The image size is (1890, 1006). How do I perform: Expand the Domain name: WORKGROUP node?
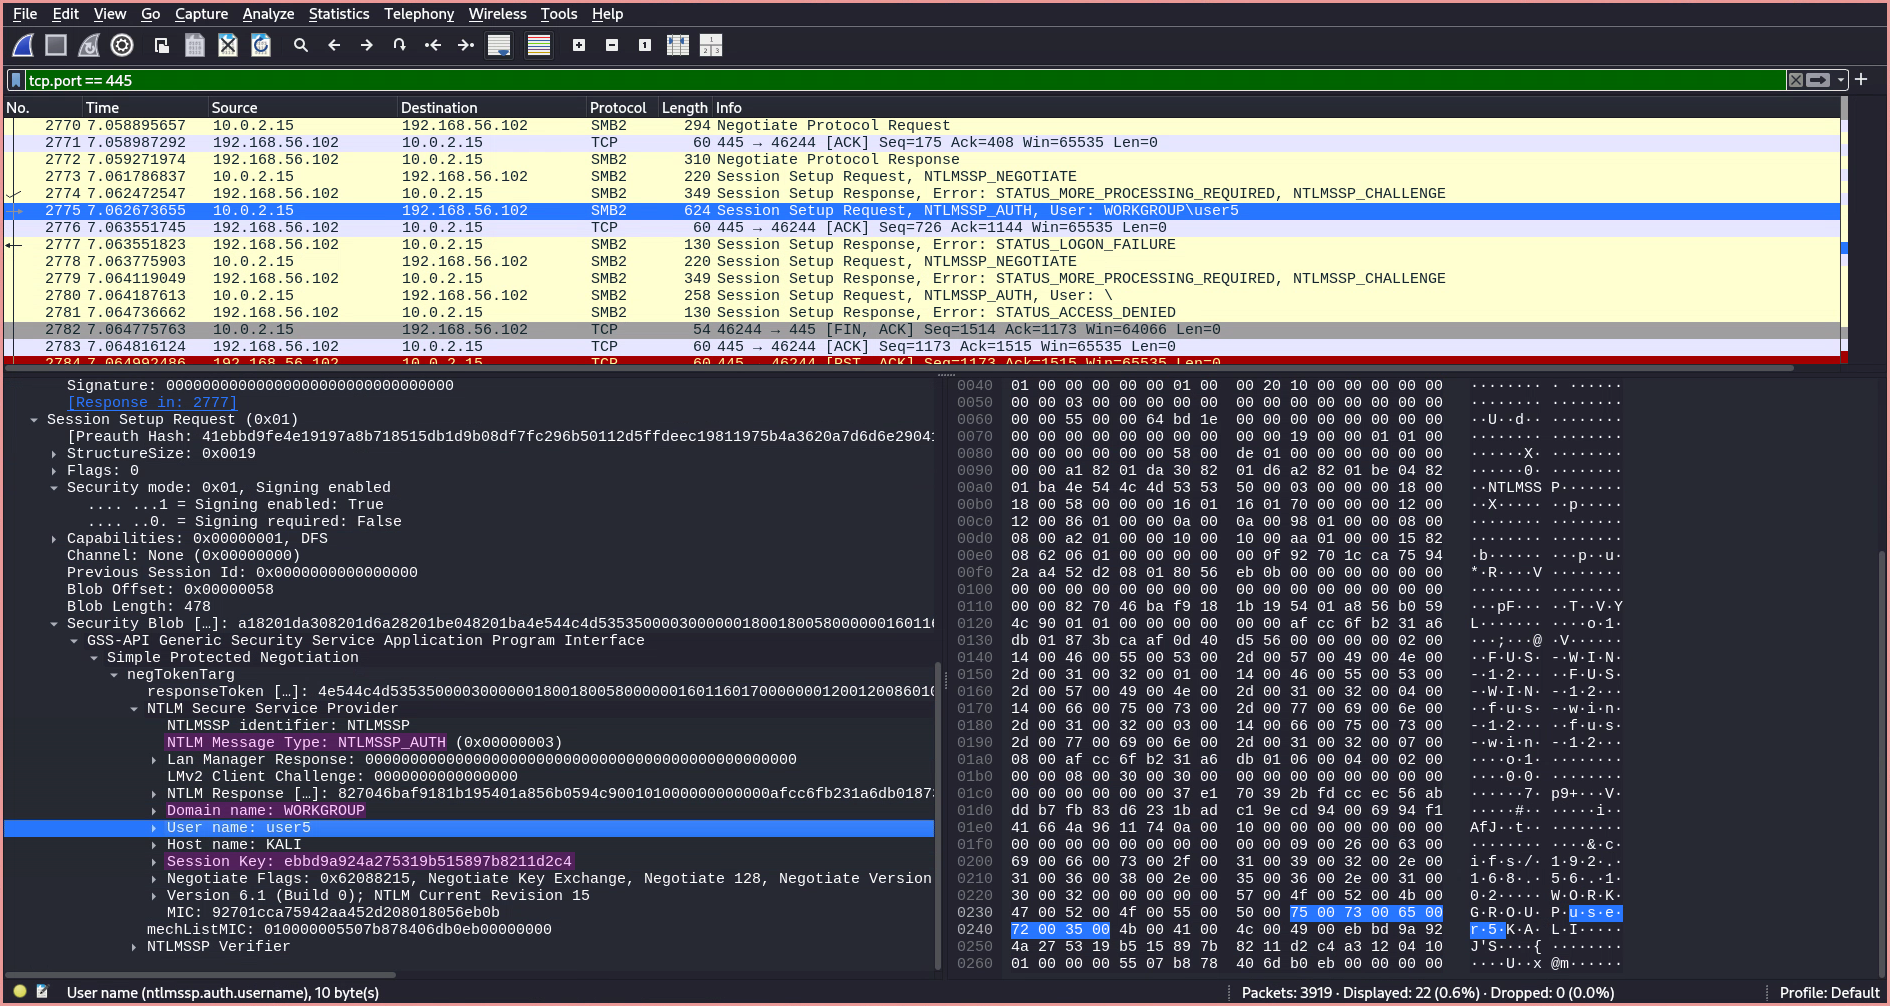point(154,811)
